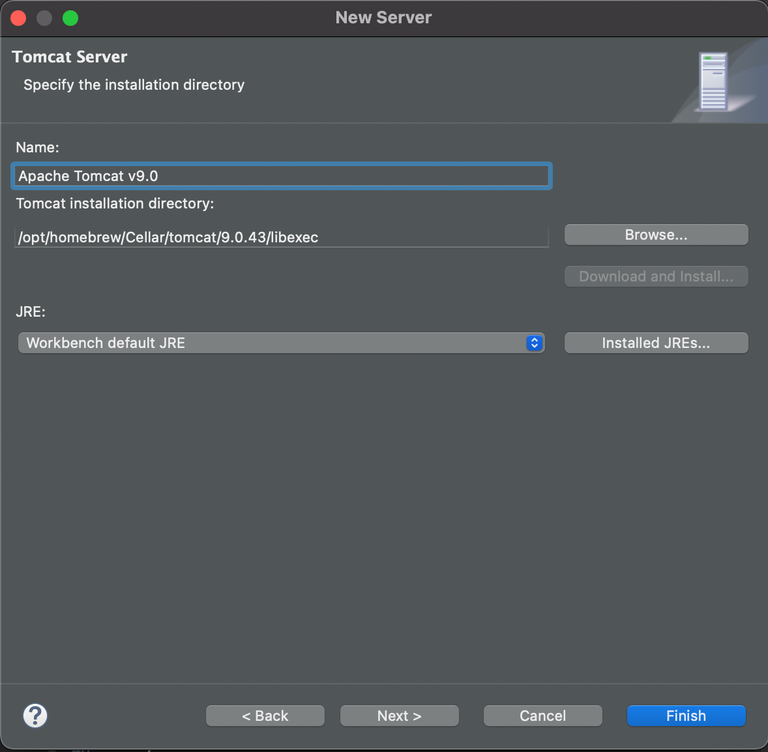
Task: Close the New Server window
Action: pyautogui.click(x=18, y=18)
